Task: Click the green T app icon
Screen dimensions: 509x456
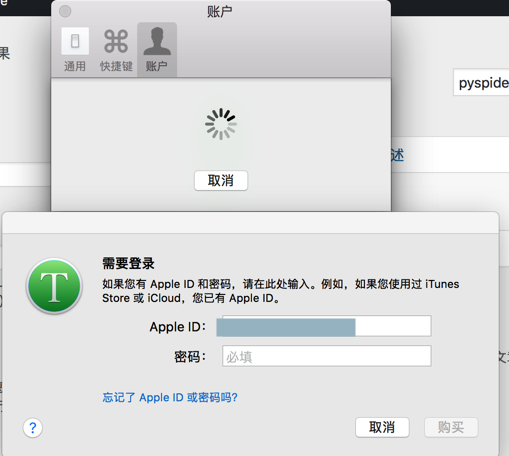Action: click(54, 286)
